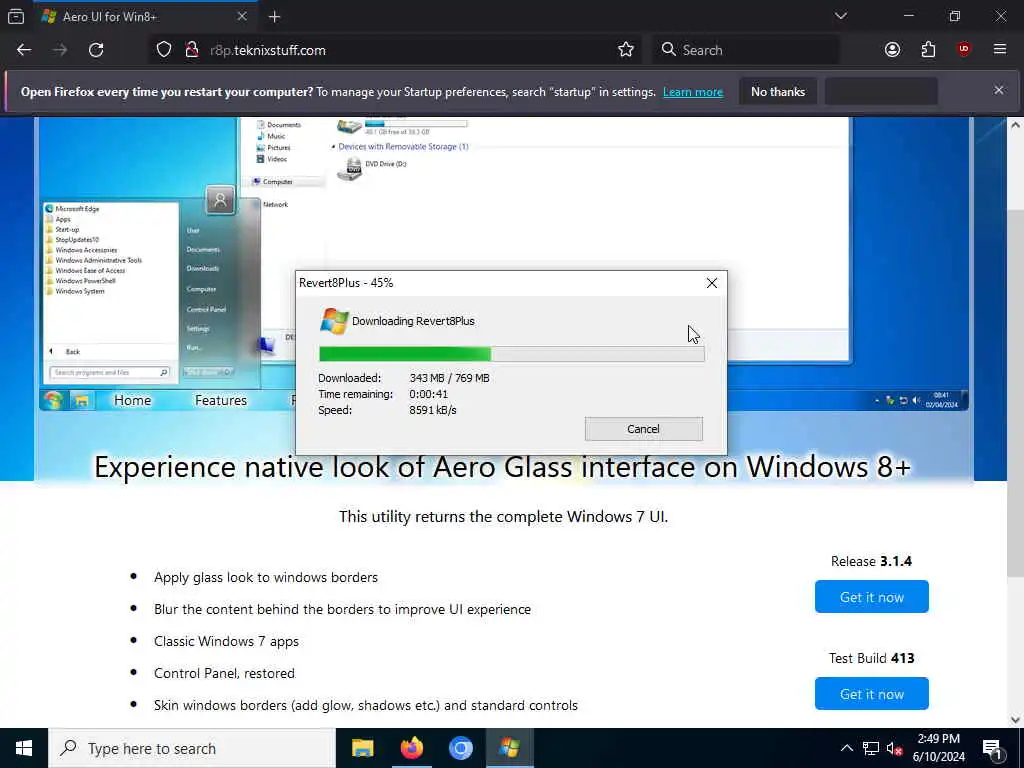Click the taskbar Type here to search box
The height and width of the screenshot is (768, 1024).
click(192, 748)
